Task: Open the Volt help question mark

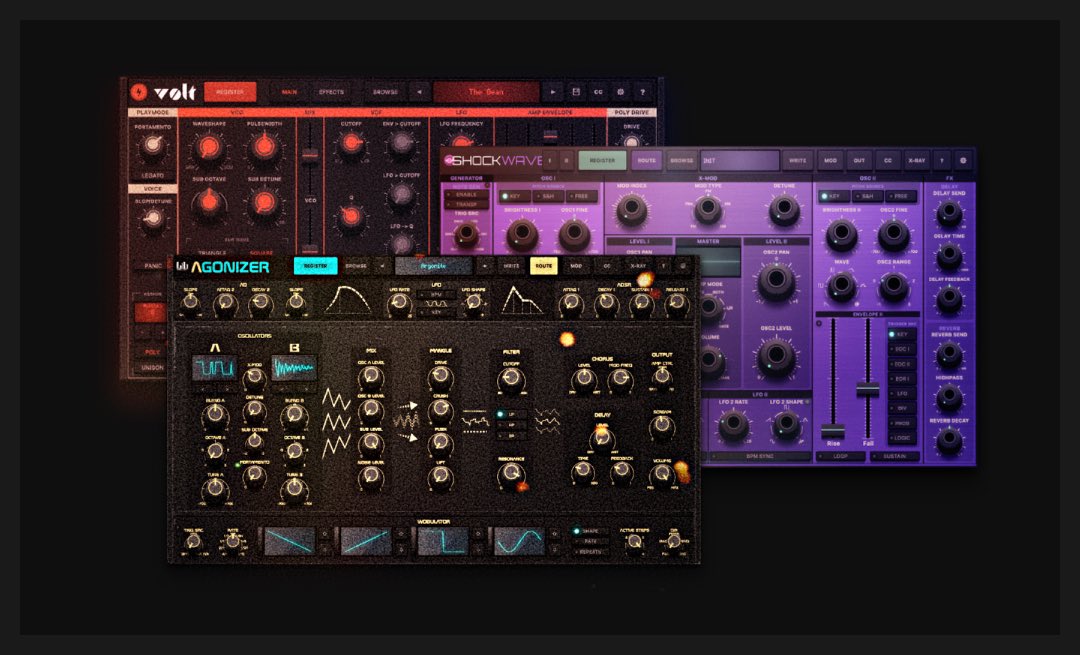Action: coord(643,92)
